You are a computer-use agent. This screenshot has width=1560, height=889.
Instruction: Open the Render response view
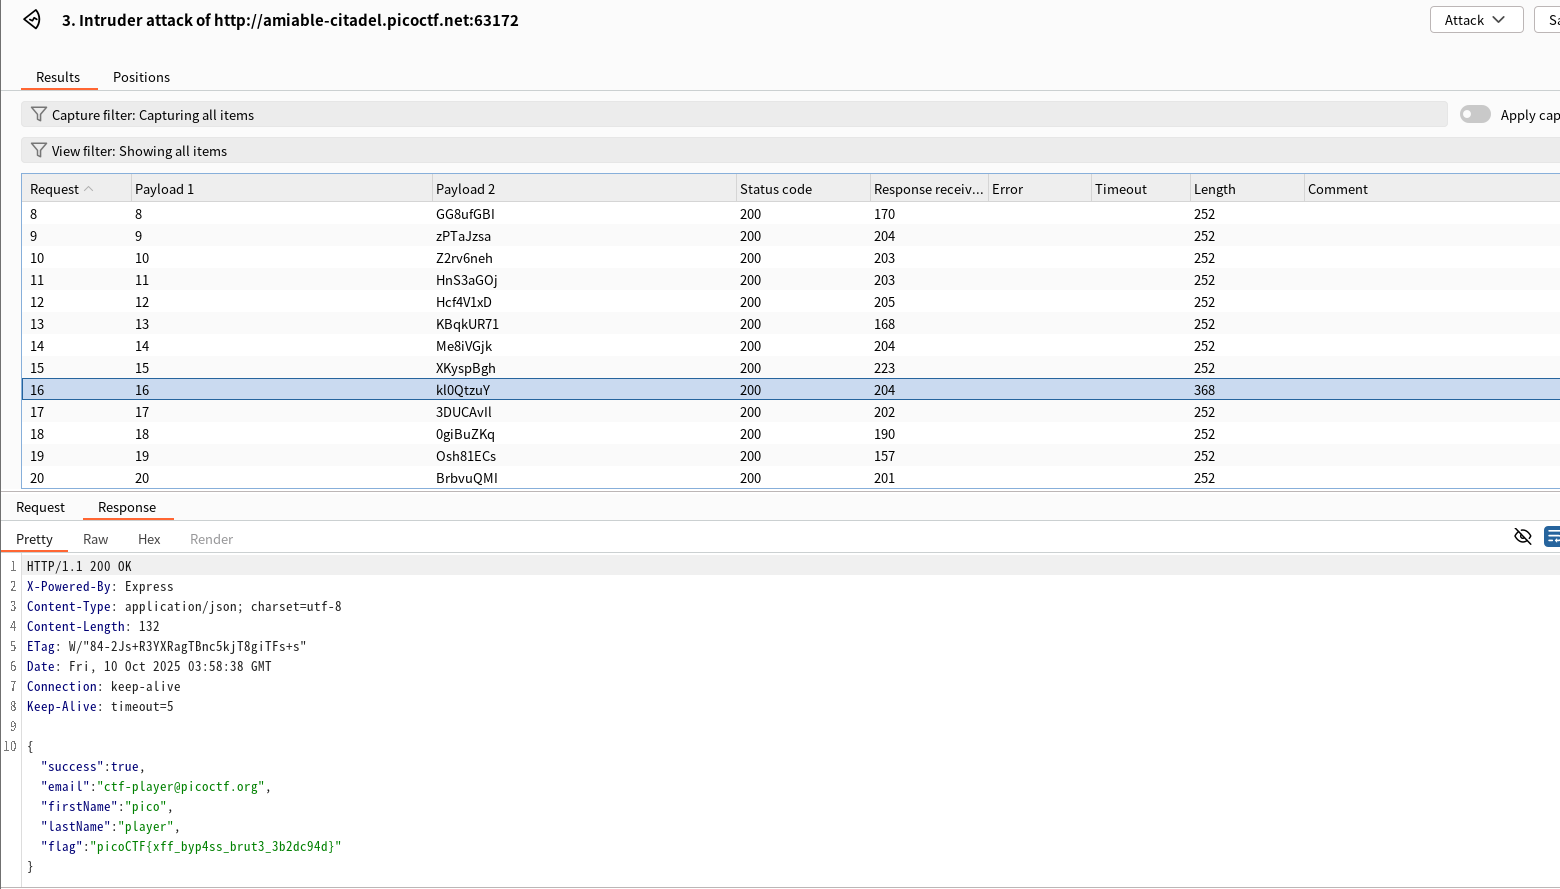coord(211,539)
